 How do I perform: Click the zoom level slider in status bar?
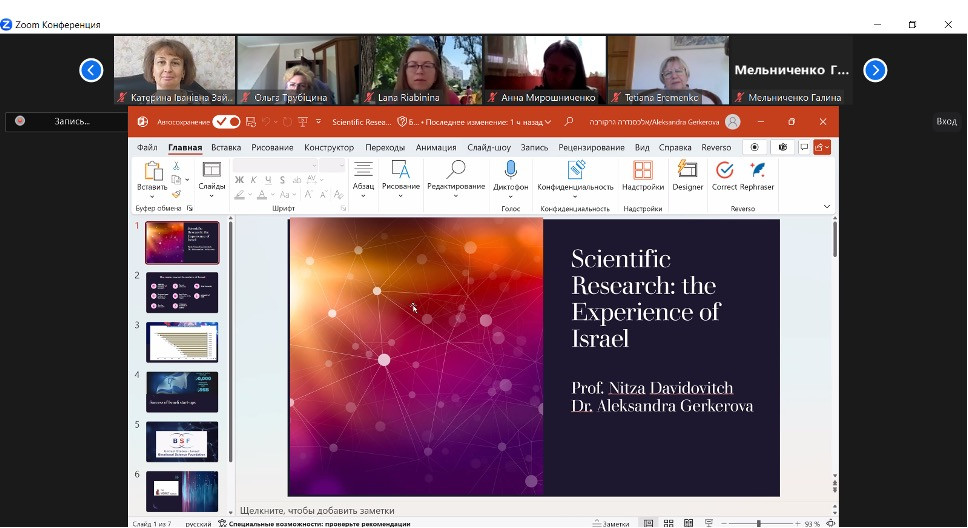point(758,523)
